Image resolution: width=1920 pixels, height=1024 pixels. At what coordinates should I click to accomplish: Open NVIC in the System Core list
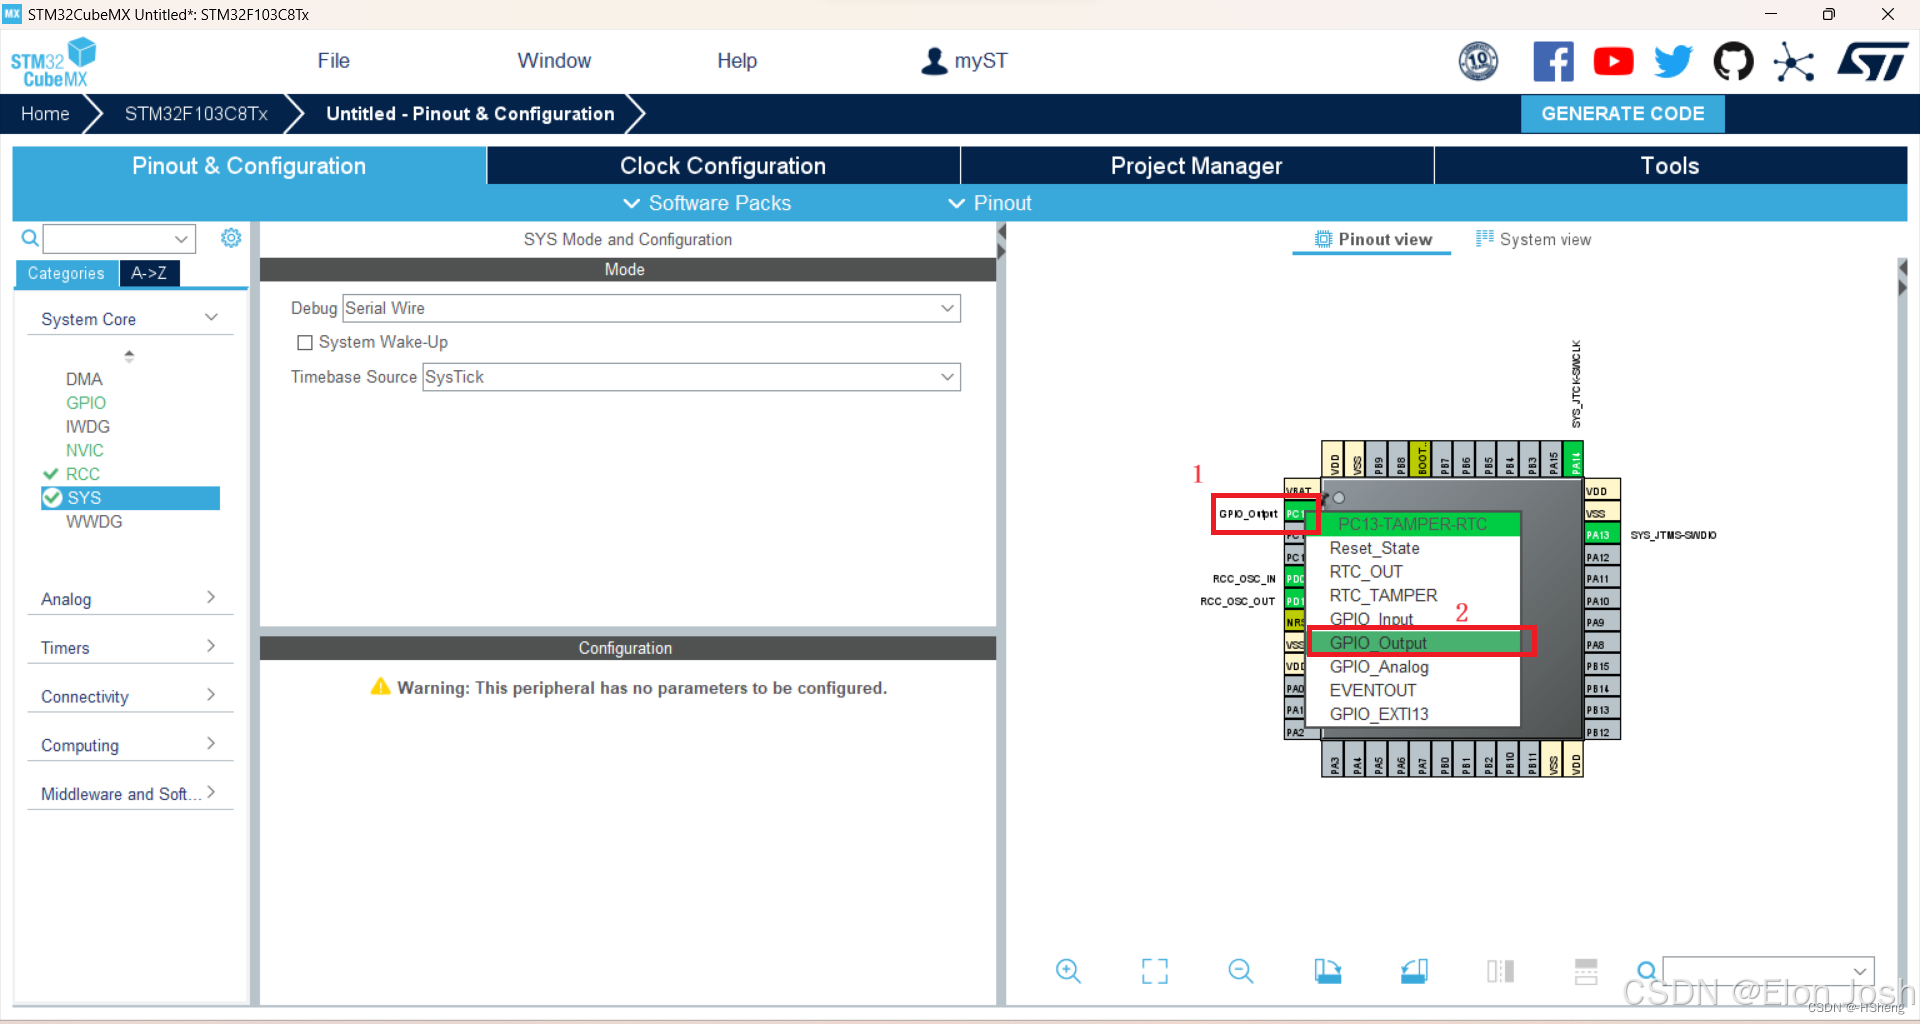point(85,450)
